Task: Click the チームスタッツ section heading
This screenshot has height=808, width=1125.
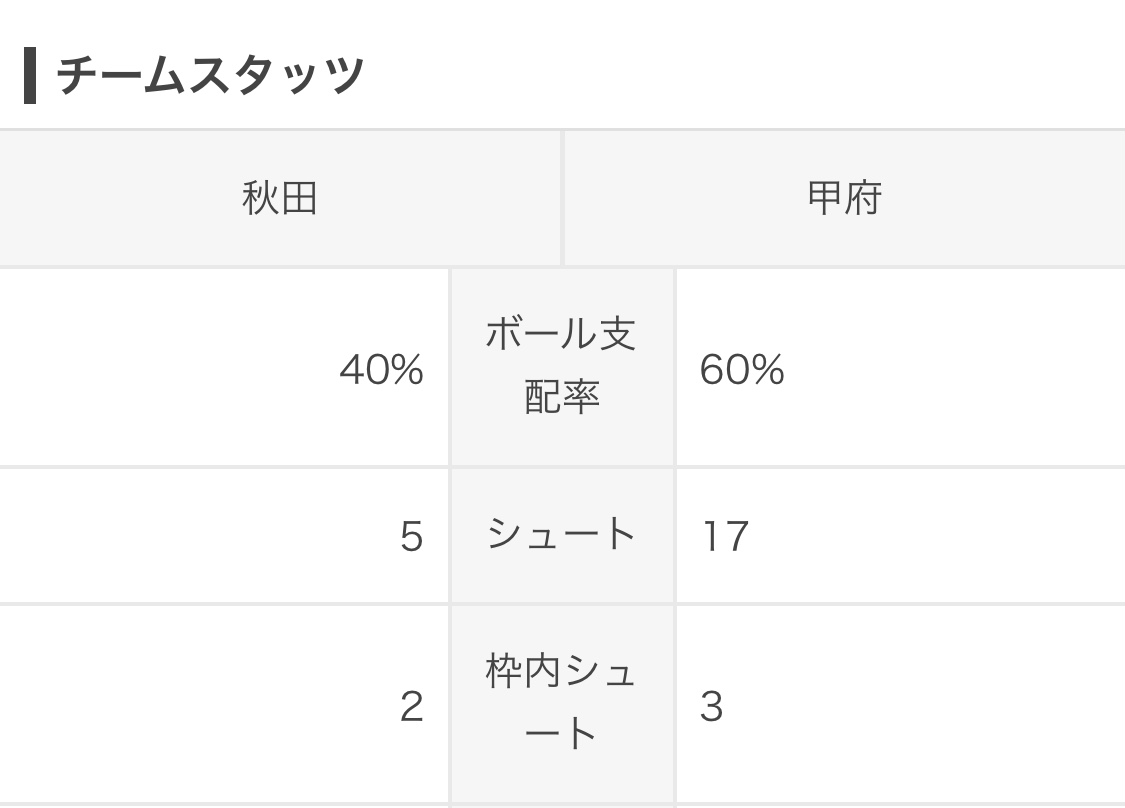Action: click(x=210, y=76)
